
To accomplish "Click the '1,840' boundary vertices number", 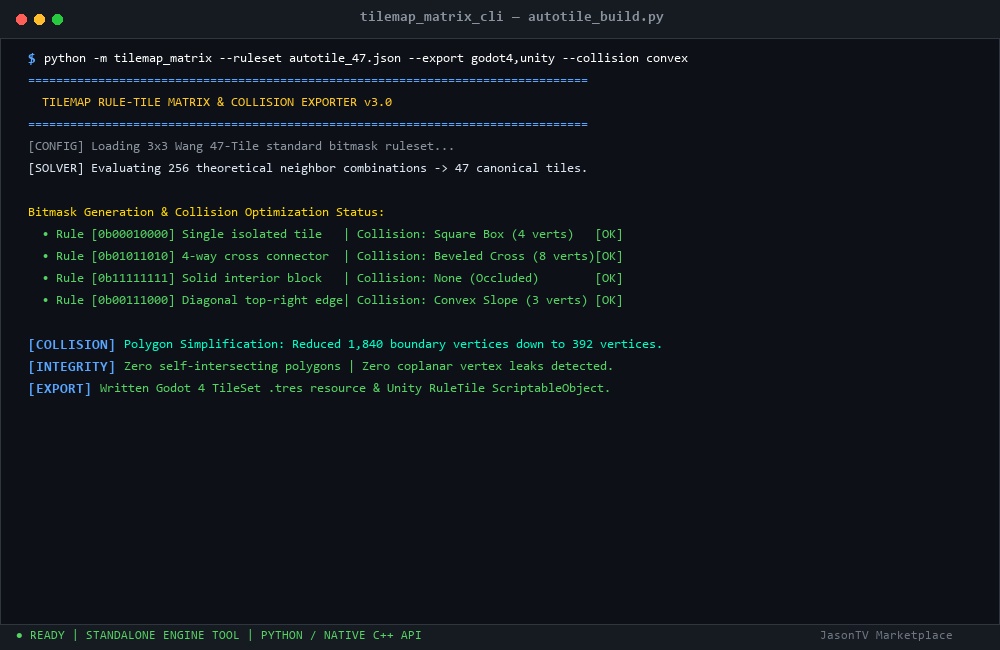I will [365, 344].
